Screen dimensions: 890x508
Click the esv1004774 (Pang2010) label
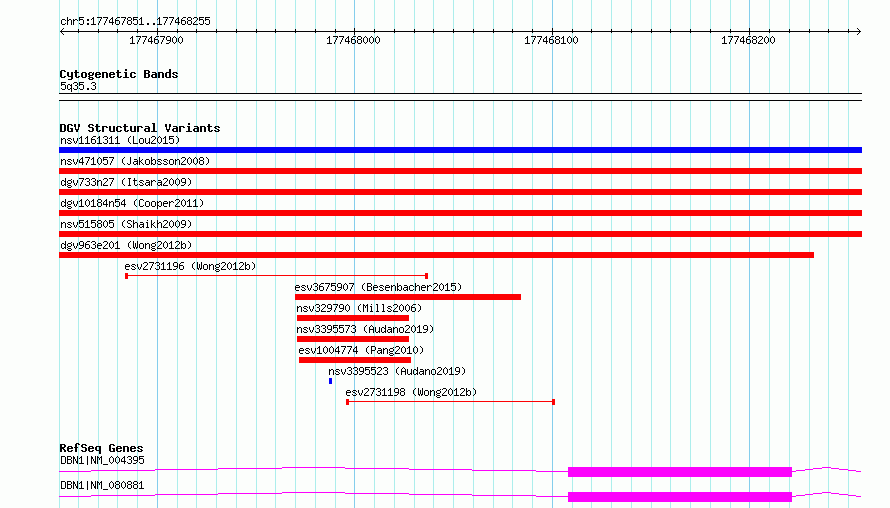point(361,350)
